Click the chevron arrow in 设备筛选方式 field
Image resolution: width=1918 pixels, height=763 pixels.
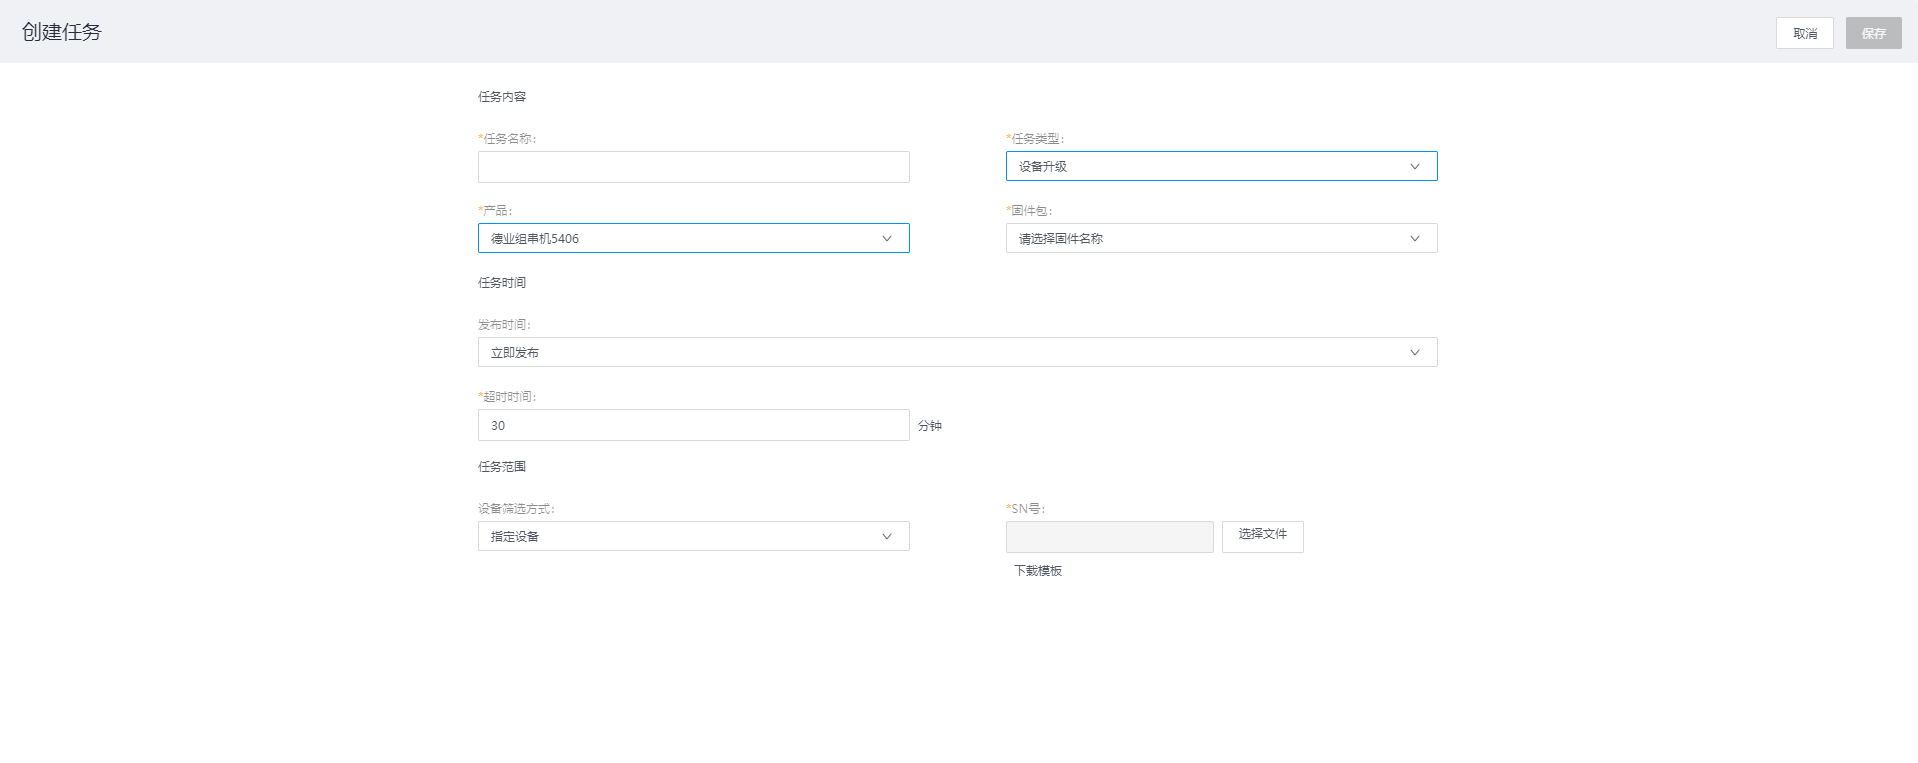point(886,536)
